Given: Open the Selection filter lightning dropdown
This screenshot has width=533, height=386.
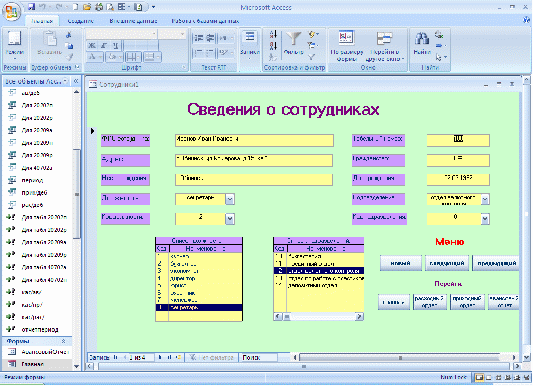Looking at the screenshot, I should 313,34.
